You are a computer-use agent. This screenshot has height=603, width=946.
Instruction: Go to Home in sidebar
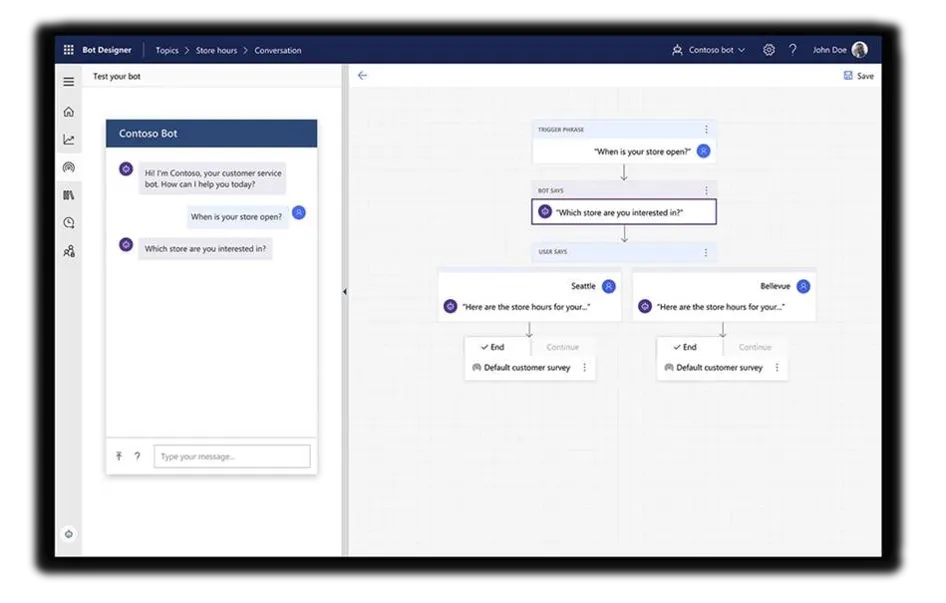coord(69,112)
